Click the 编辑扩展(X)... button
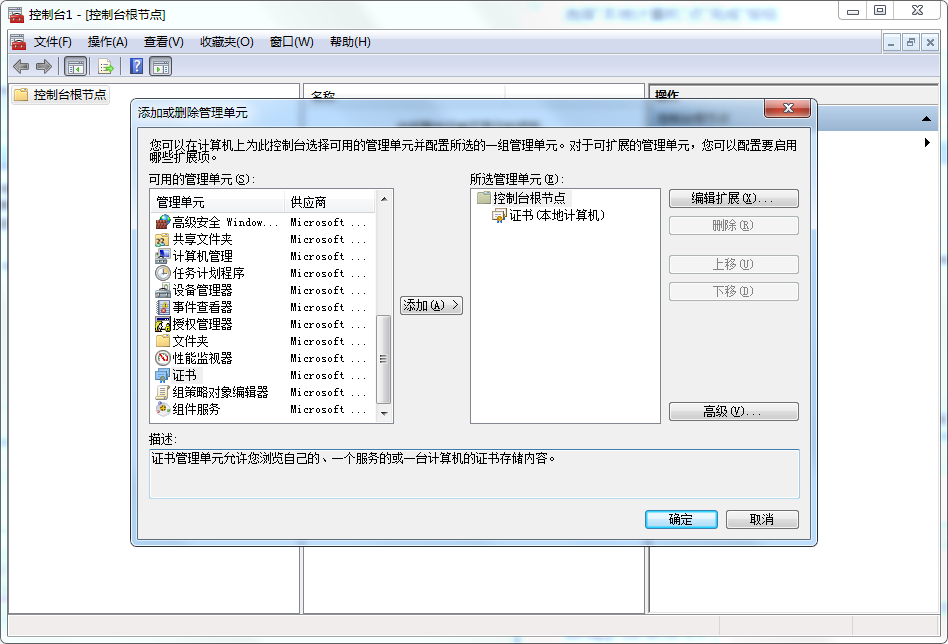The width and height of the screenshot is (948, 644). point(733,198)
